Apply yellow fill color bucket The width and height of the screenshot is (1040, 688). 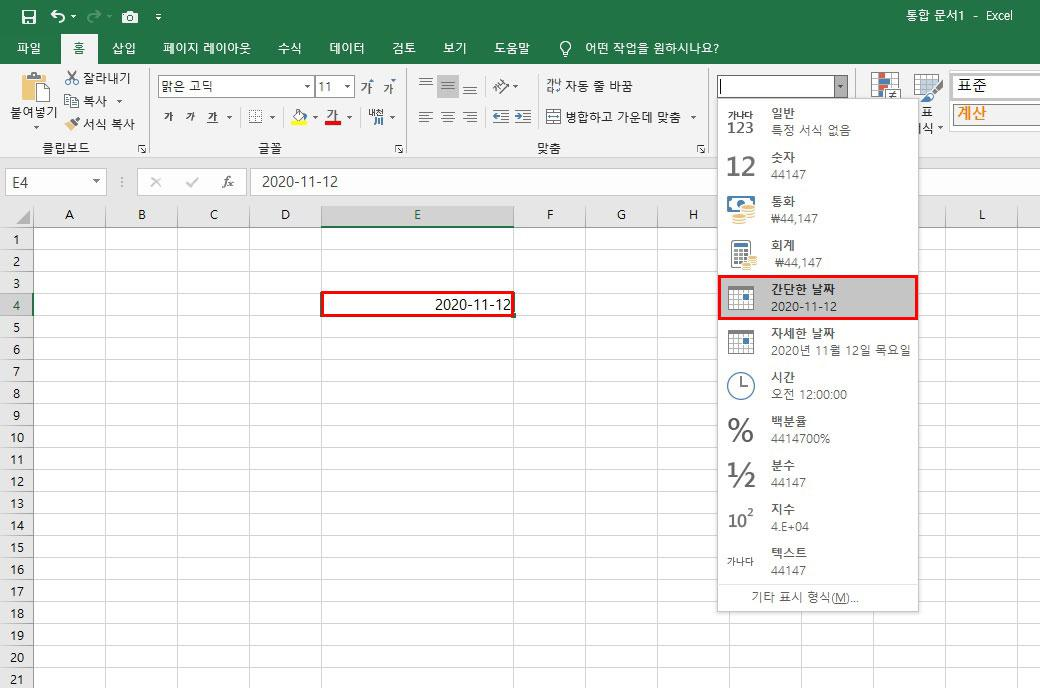click(299, 117)
